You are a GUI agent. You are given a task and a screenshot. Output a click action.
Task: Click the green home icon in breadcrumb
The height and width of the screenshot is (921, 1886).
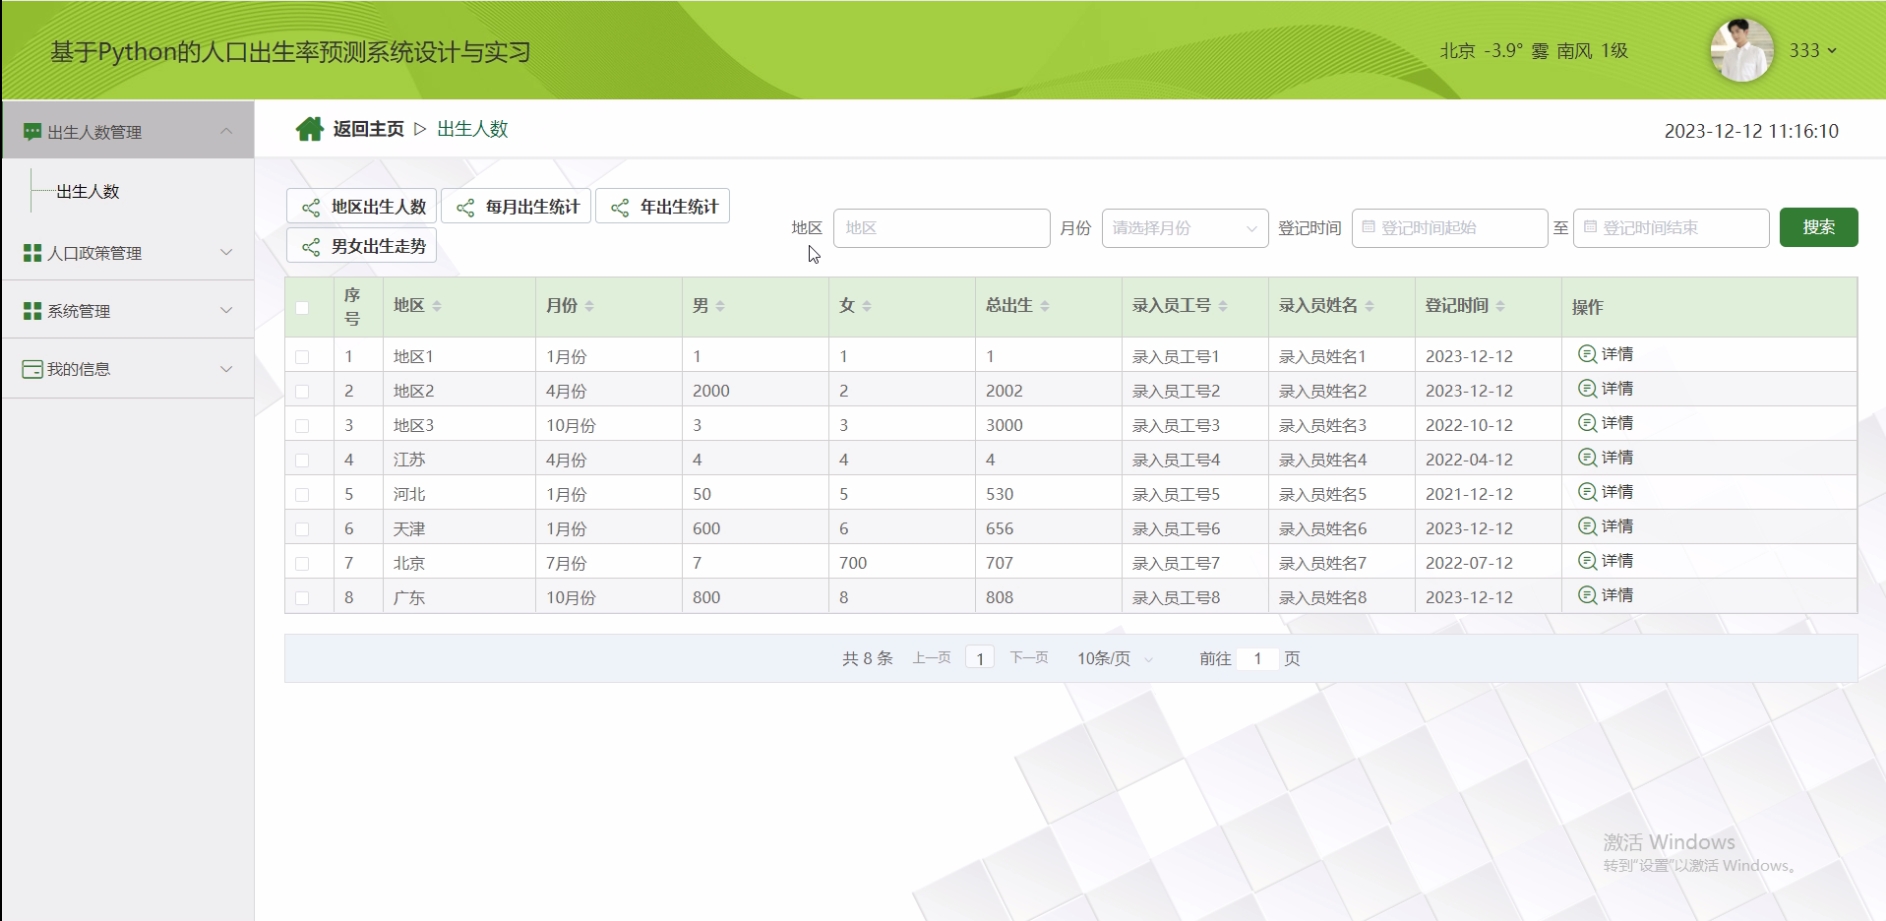(309, 129)
